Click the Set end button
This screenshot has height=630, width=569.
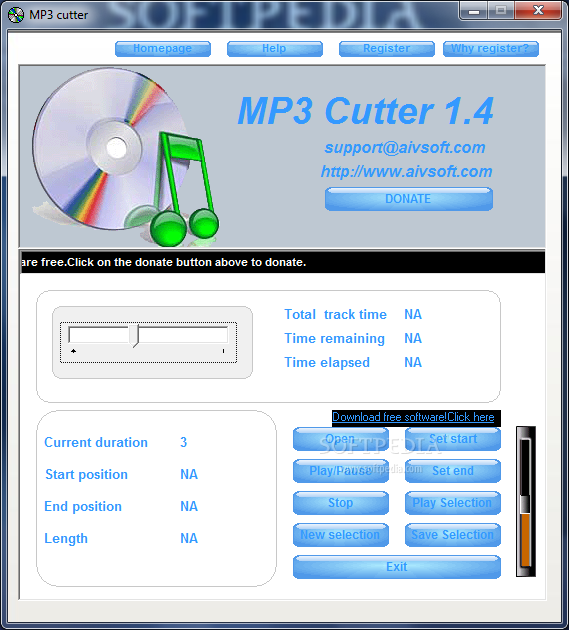[453, 471]
